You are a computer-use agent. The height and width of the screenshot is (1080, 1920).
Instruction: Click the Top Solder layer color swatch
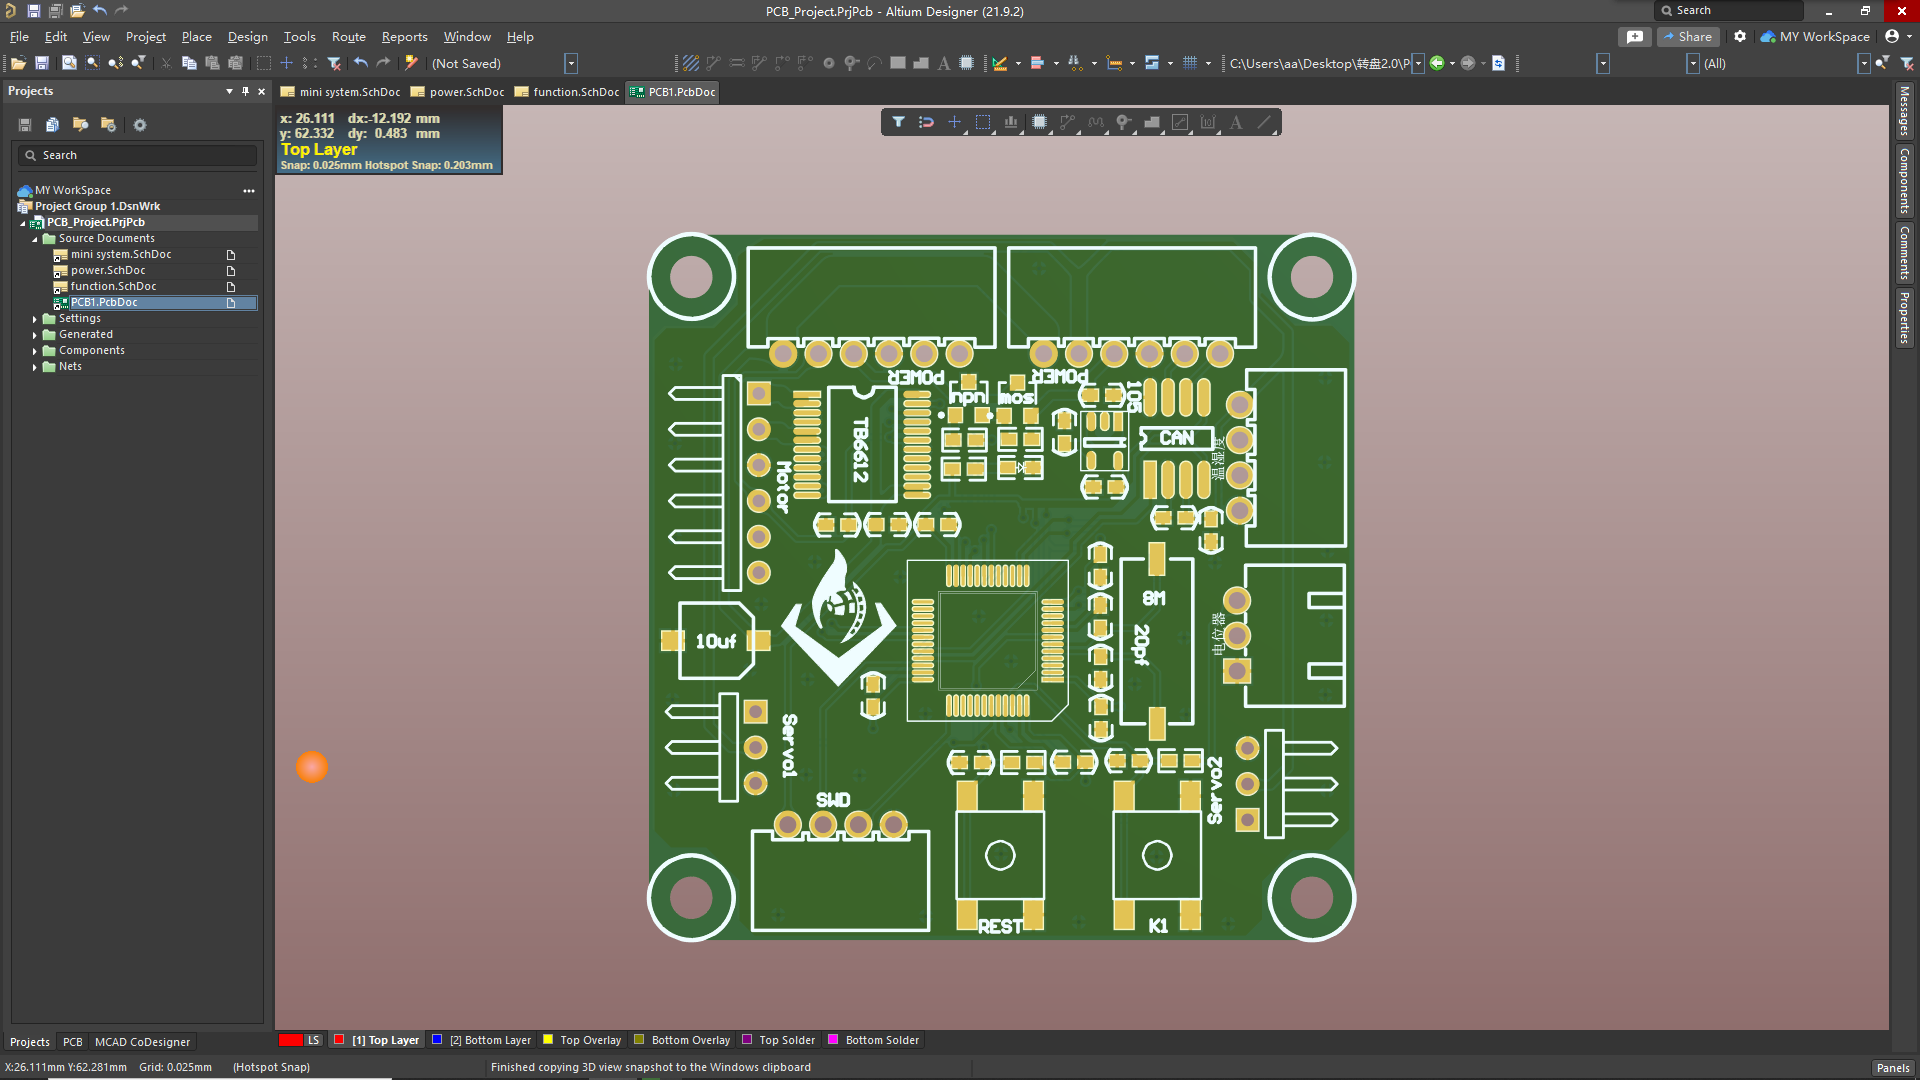click(x=747, y=1040)
